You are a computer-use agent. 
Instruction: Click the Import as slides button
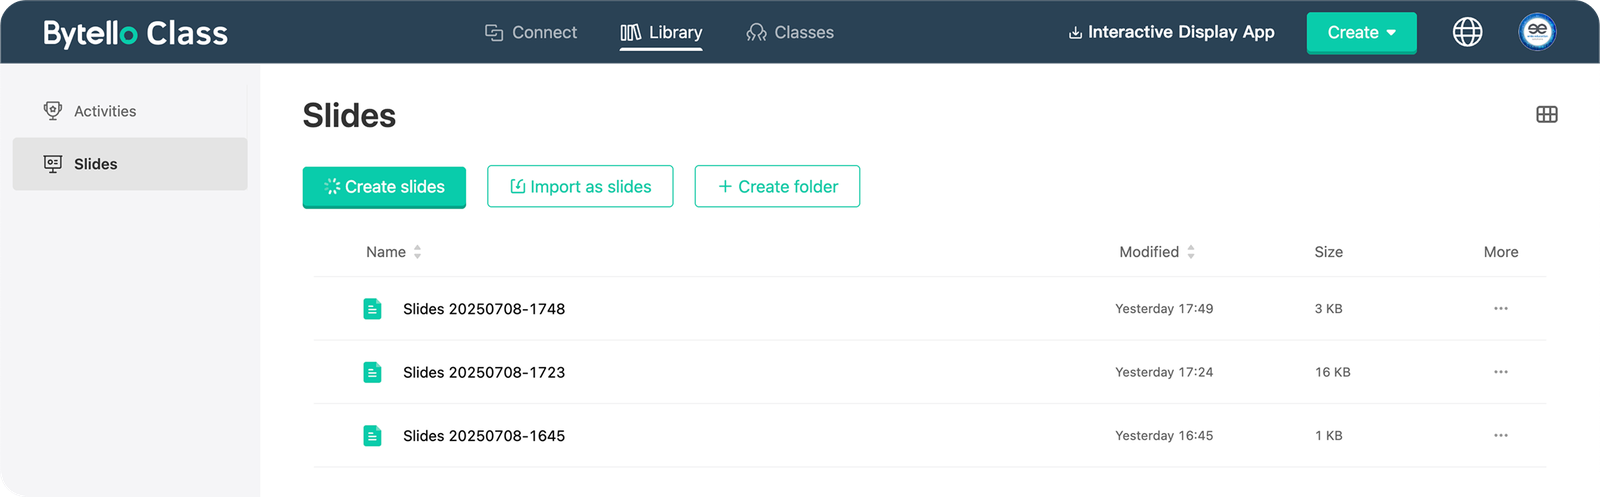tap(580, 187)
